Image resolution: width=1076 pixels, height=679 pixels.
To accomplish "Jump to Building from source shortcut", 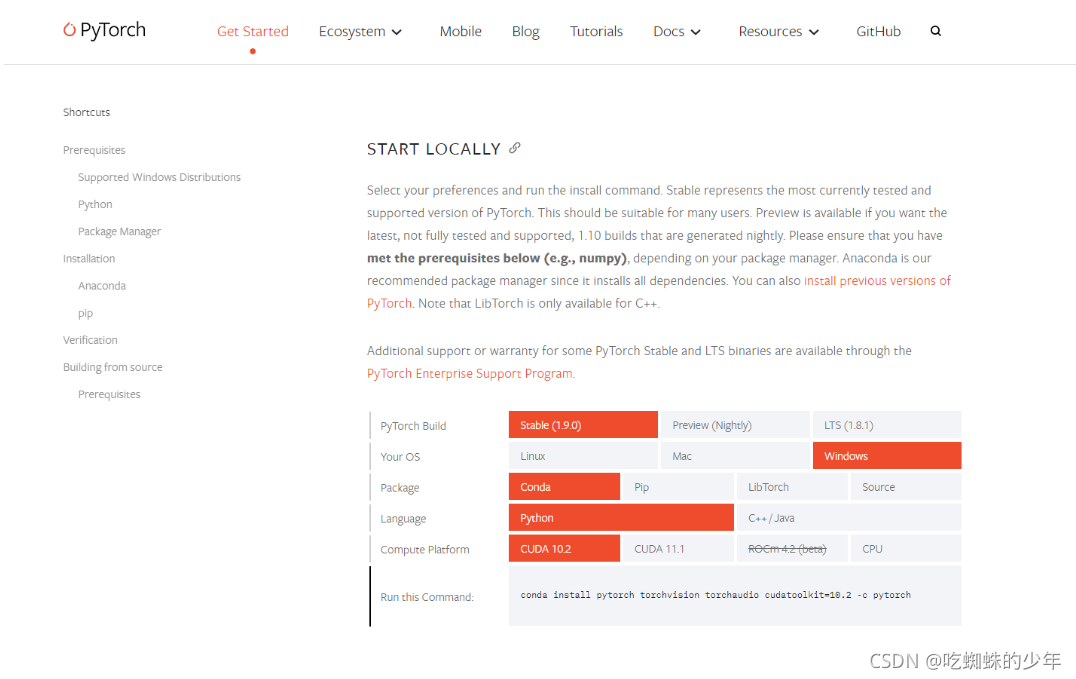I will [113, 367].
